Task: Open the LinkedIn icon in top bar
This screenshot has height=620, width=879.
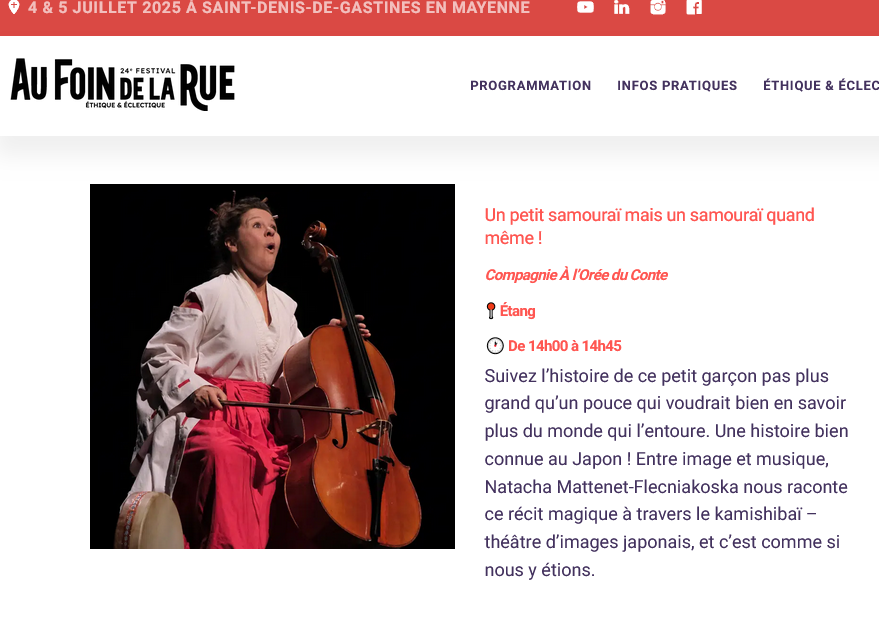Action: [x=621, y=7]
